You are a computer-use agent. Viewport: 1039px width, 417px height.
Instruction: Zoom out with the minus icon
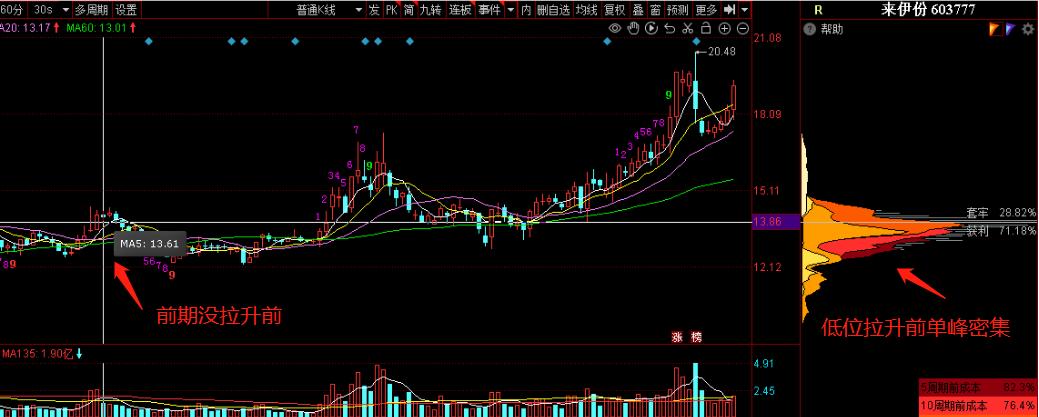tap(742, 29)
